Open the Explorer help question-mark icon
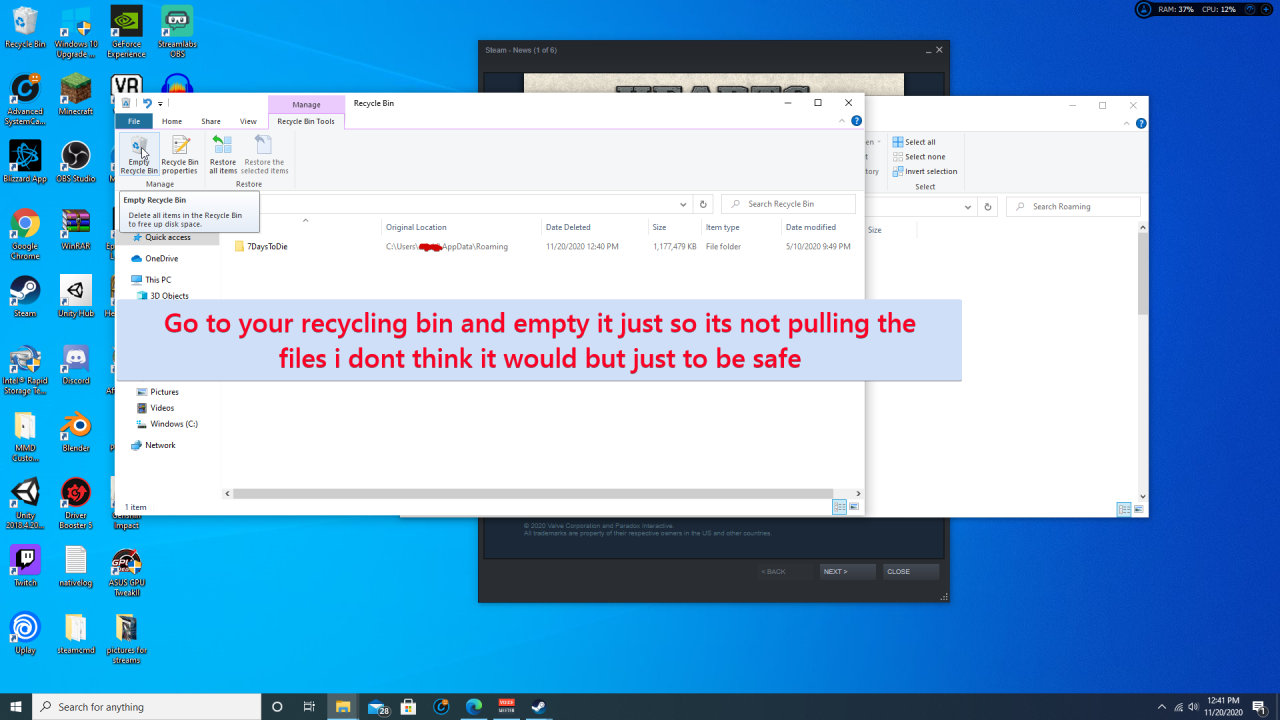 coord(856,121)
